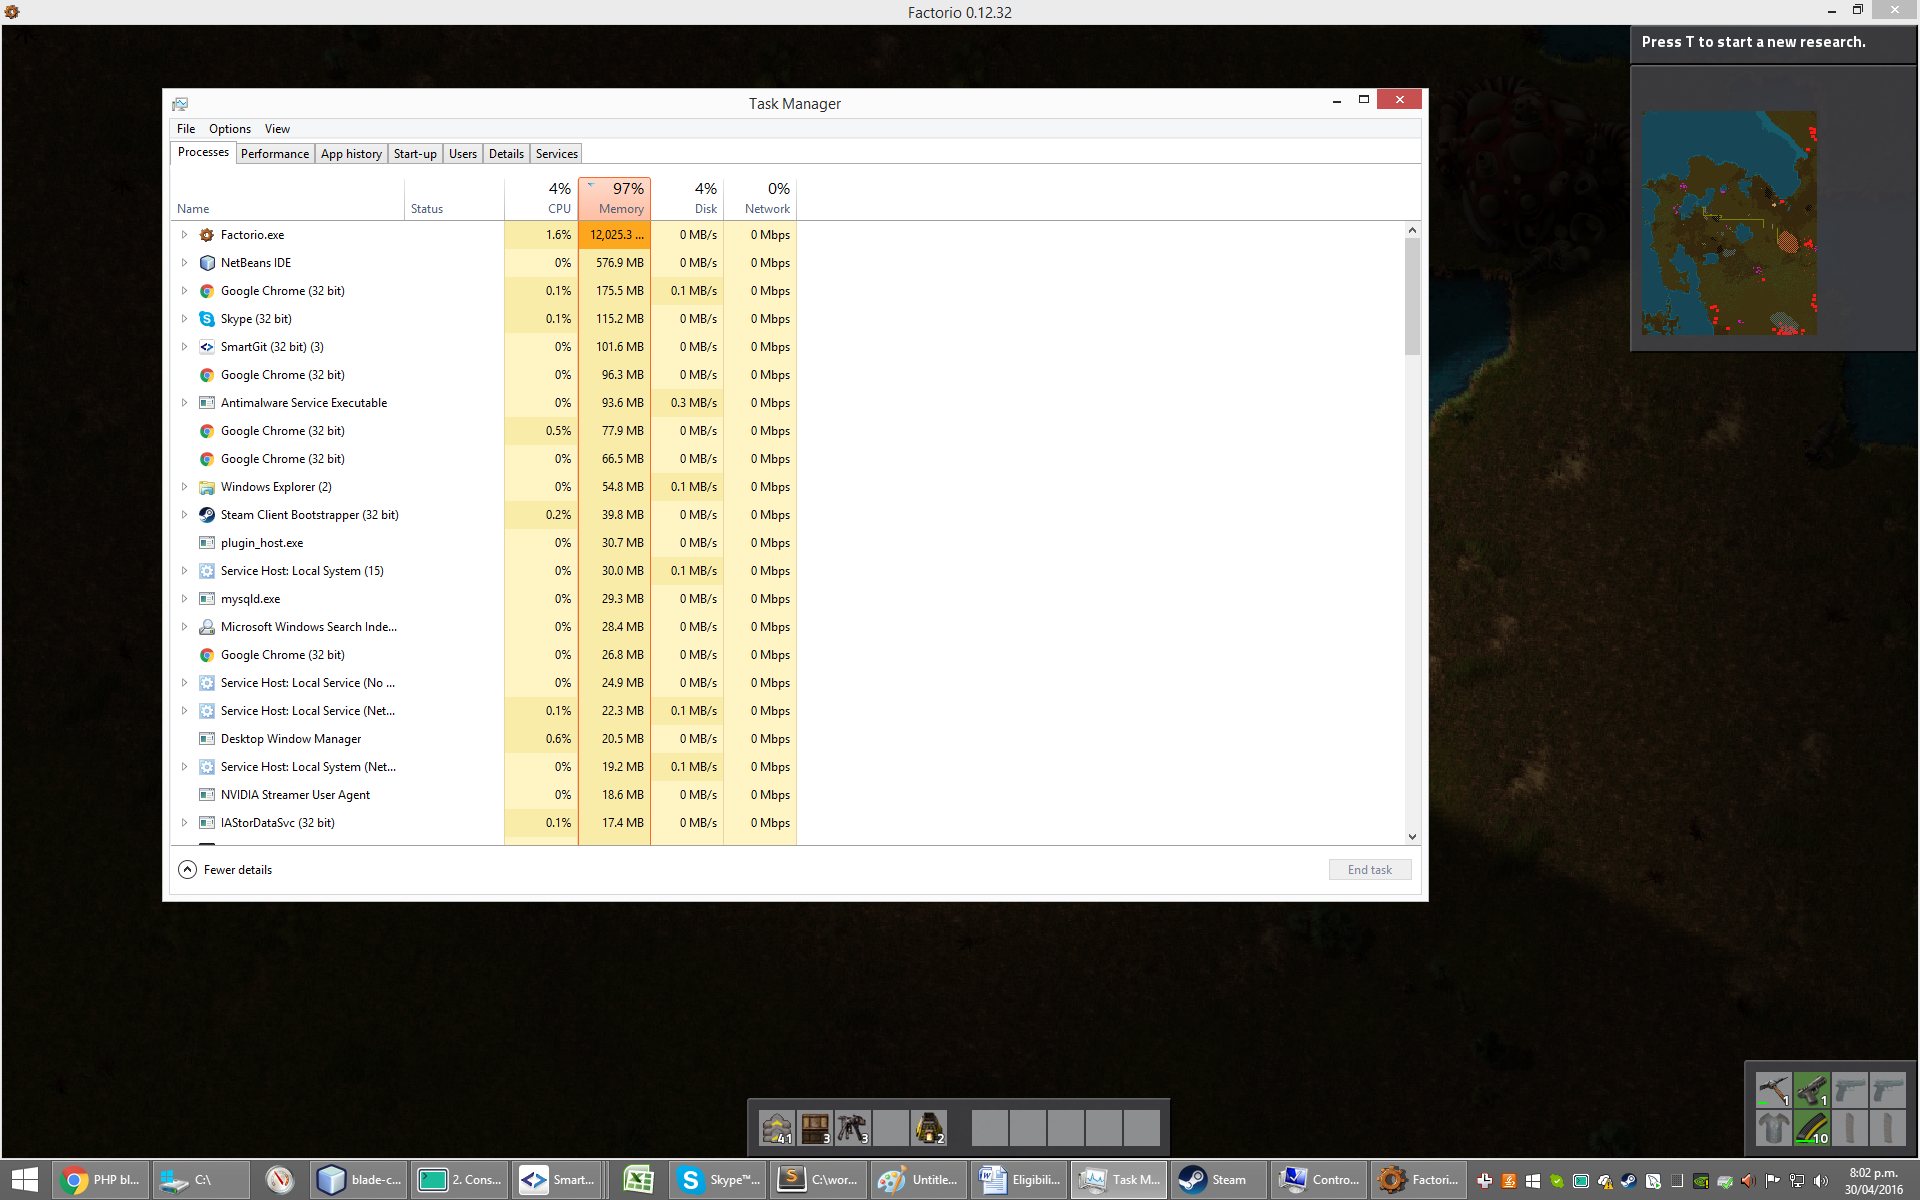The width and height of the screenshot is (1920, 1200).
Task: Select the burner mining drill quickbar slot
Action: click(853, 1128)
